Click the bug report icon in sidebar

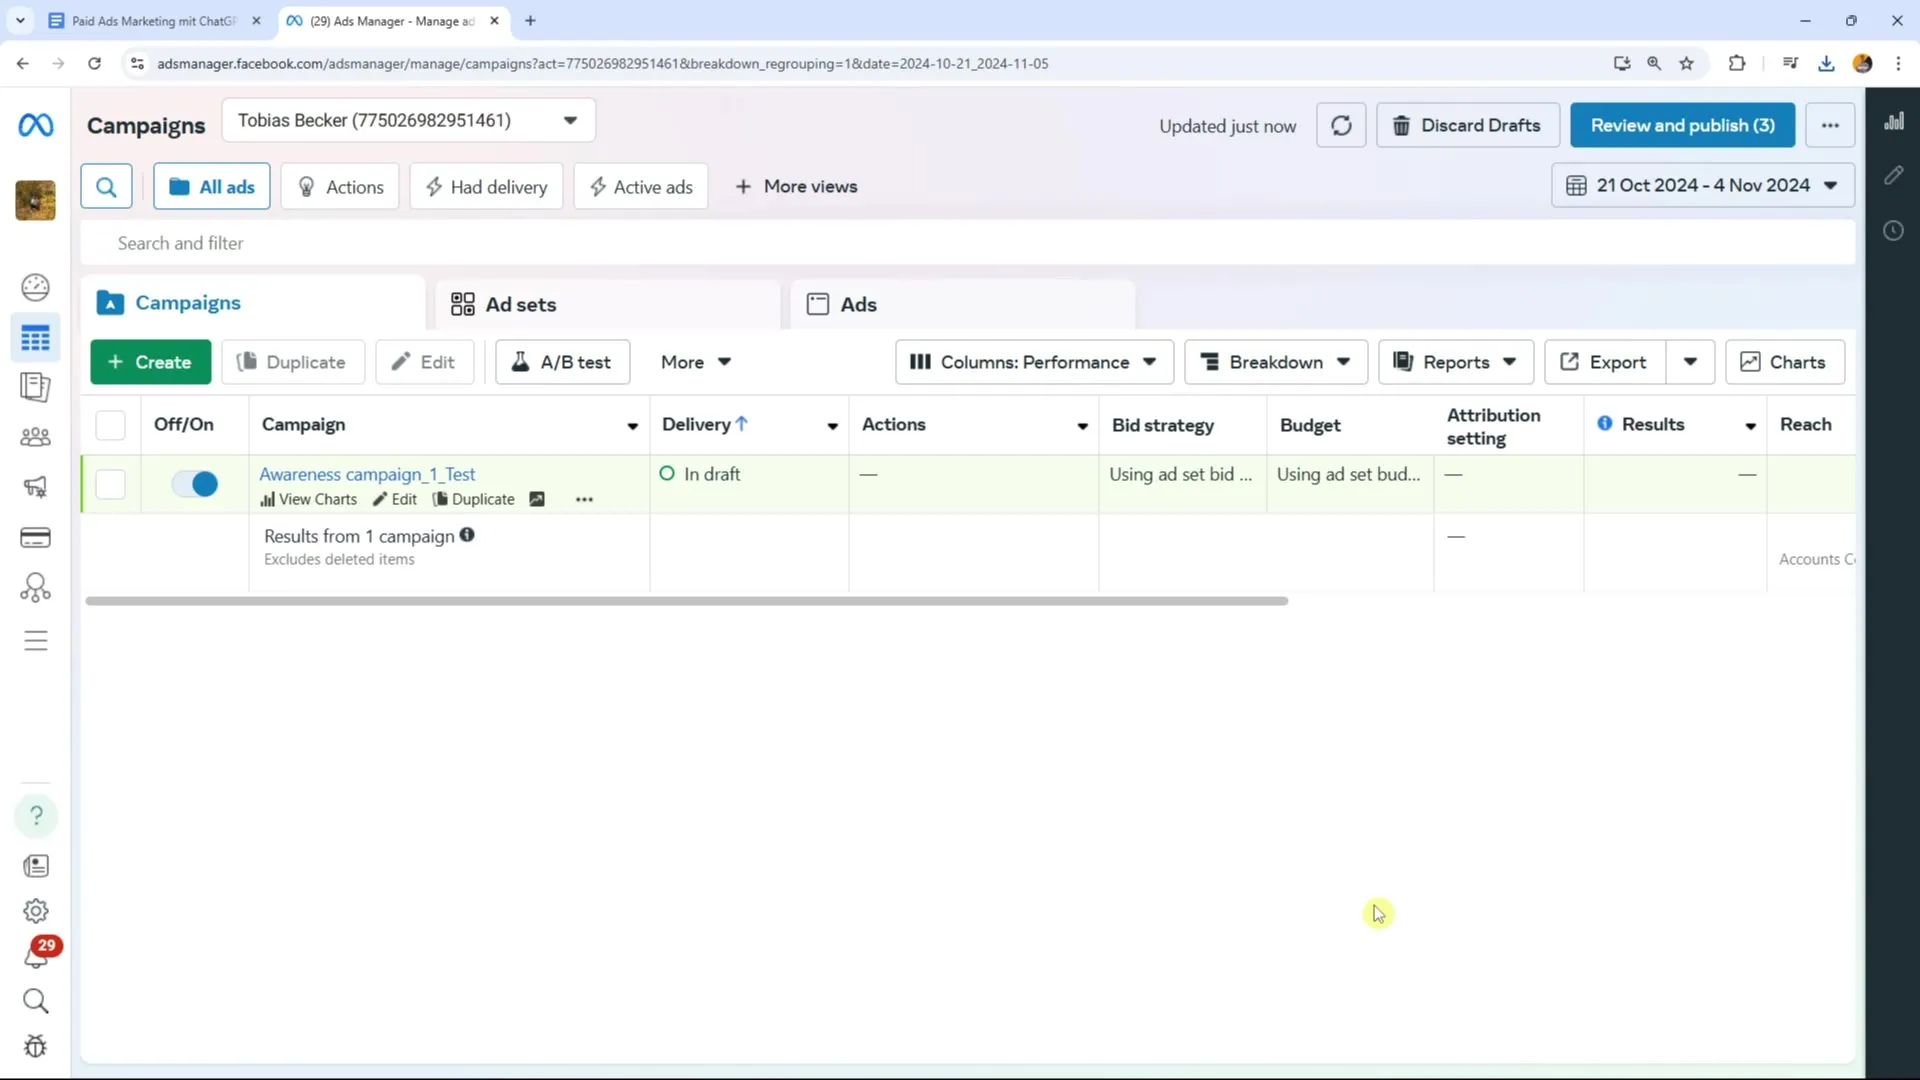click(36, 1047)
